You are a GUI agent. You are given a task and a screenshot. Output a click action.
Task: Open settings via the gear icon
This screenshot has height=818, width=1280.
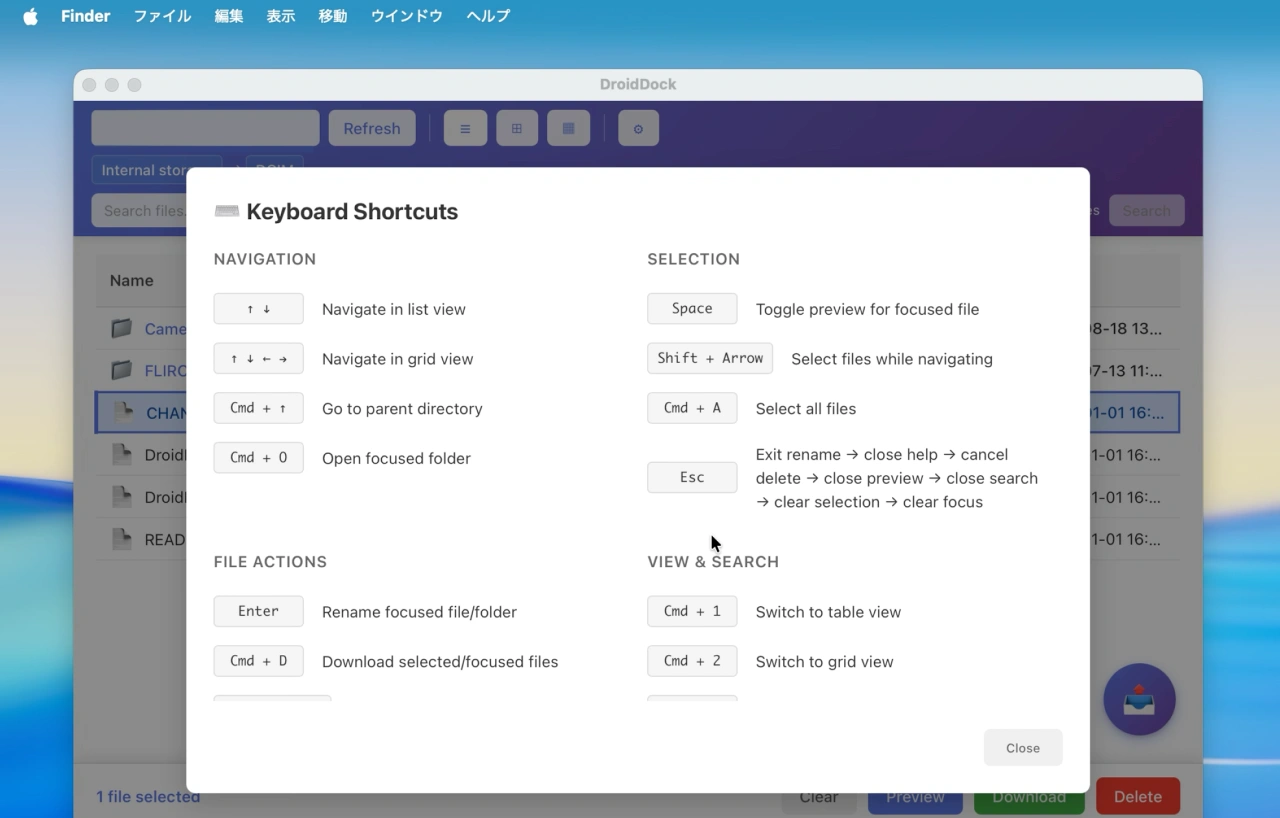pyautogui.click(x=638, y=128)
